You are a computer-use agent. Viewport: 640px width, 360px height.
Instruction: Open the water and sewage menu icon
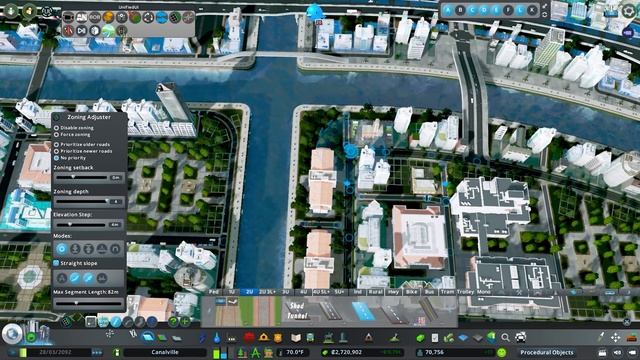[217, 338]
